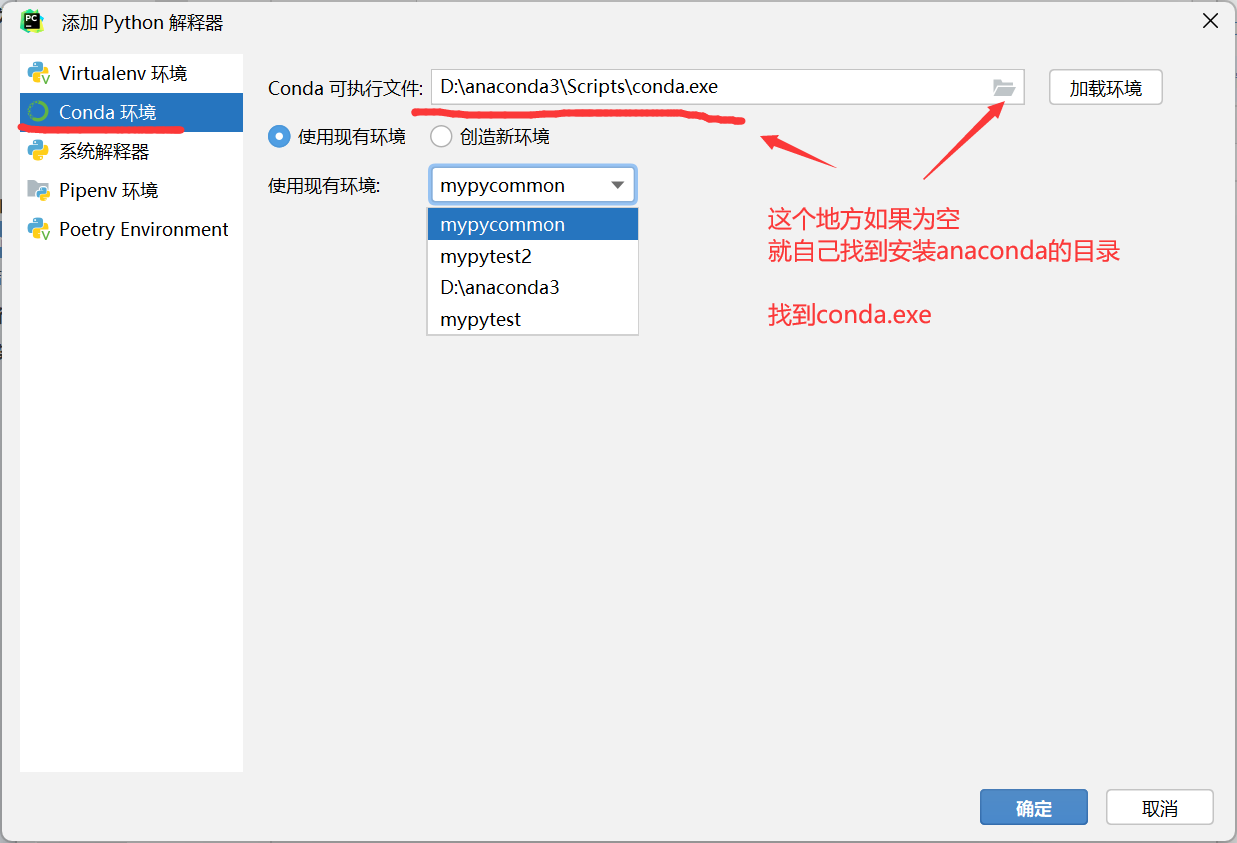
Task: Click the folder browse icon for conda executable
Action: coord(1004,88)
